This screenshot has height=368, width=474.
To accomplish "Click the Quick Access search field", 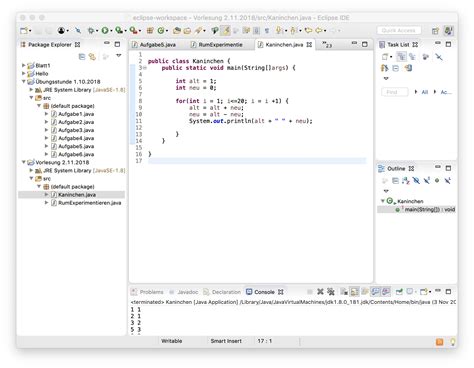I will (x=399, y=31).
